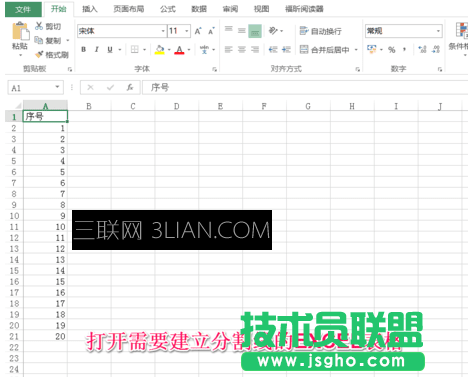Select row 10 header
Viewport: 468px width, 377px height.
point(14,216)
